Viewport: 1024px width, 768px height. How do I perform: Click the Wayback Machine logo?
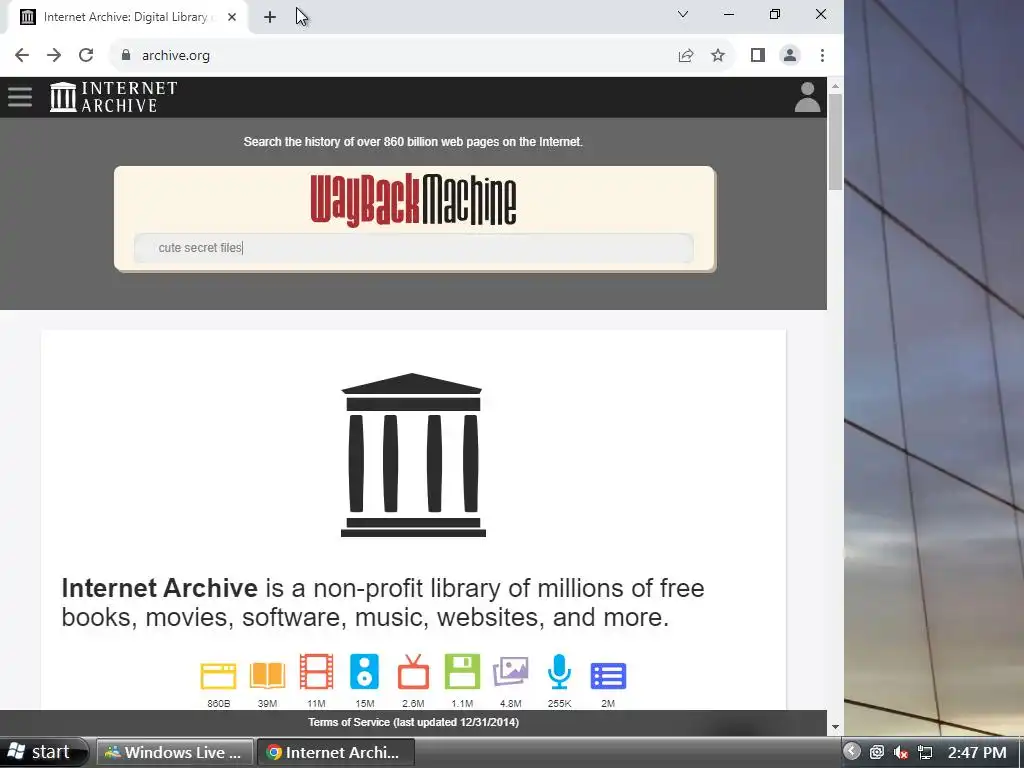click(x=413, y=199)
